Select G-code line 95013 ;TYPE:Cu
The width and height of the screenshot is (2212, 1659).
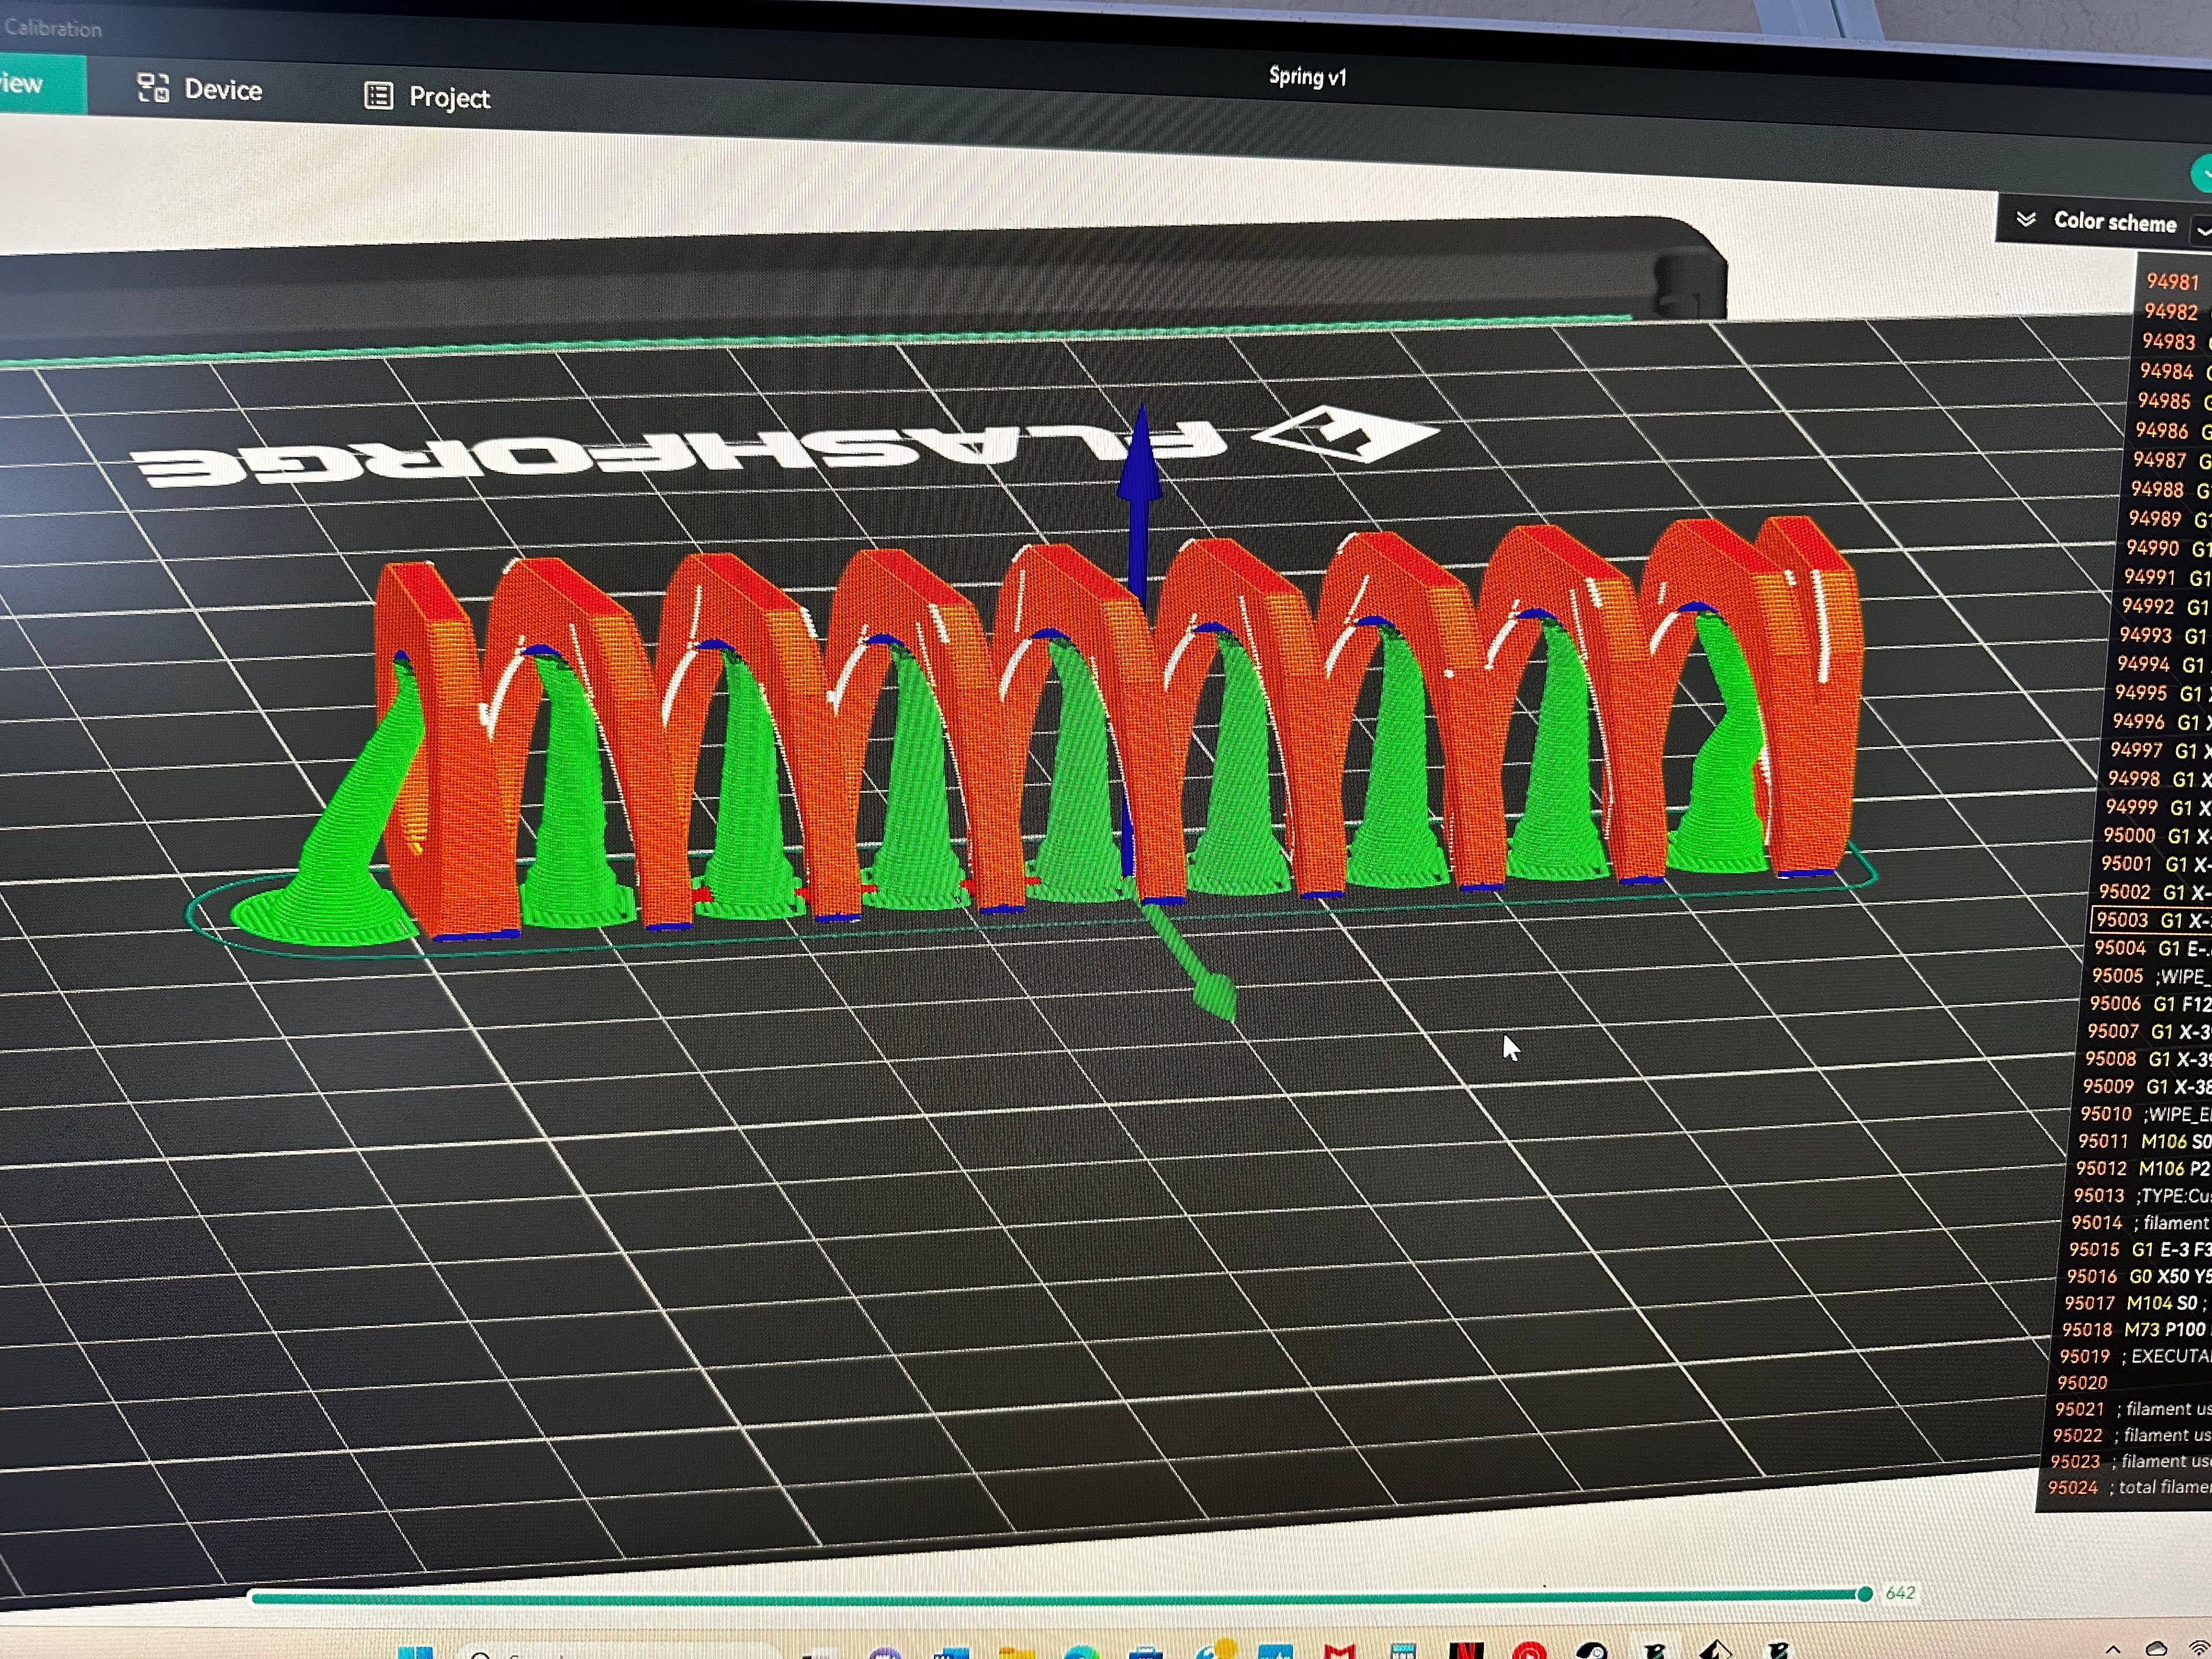tap(2142, 1195)
